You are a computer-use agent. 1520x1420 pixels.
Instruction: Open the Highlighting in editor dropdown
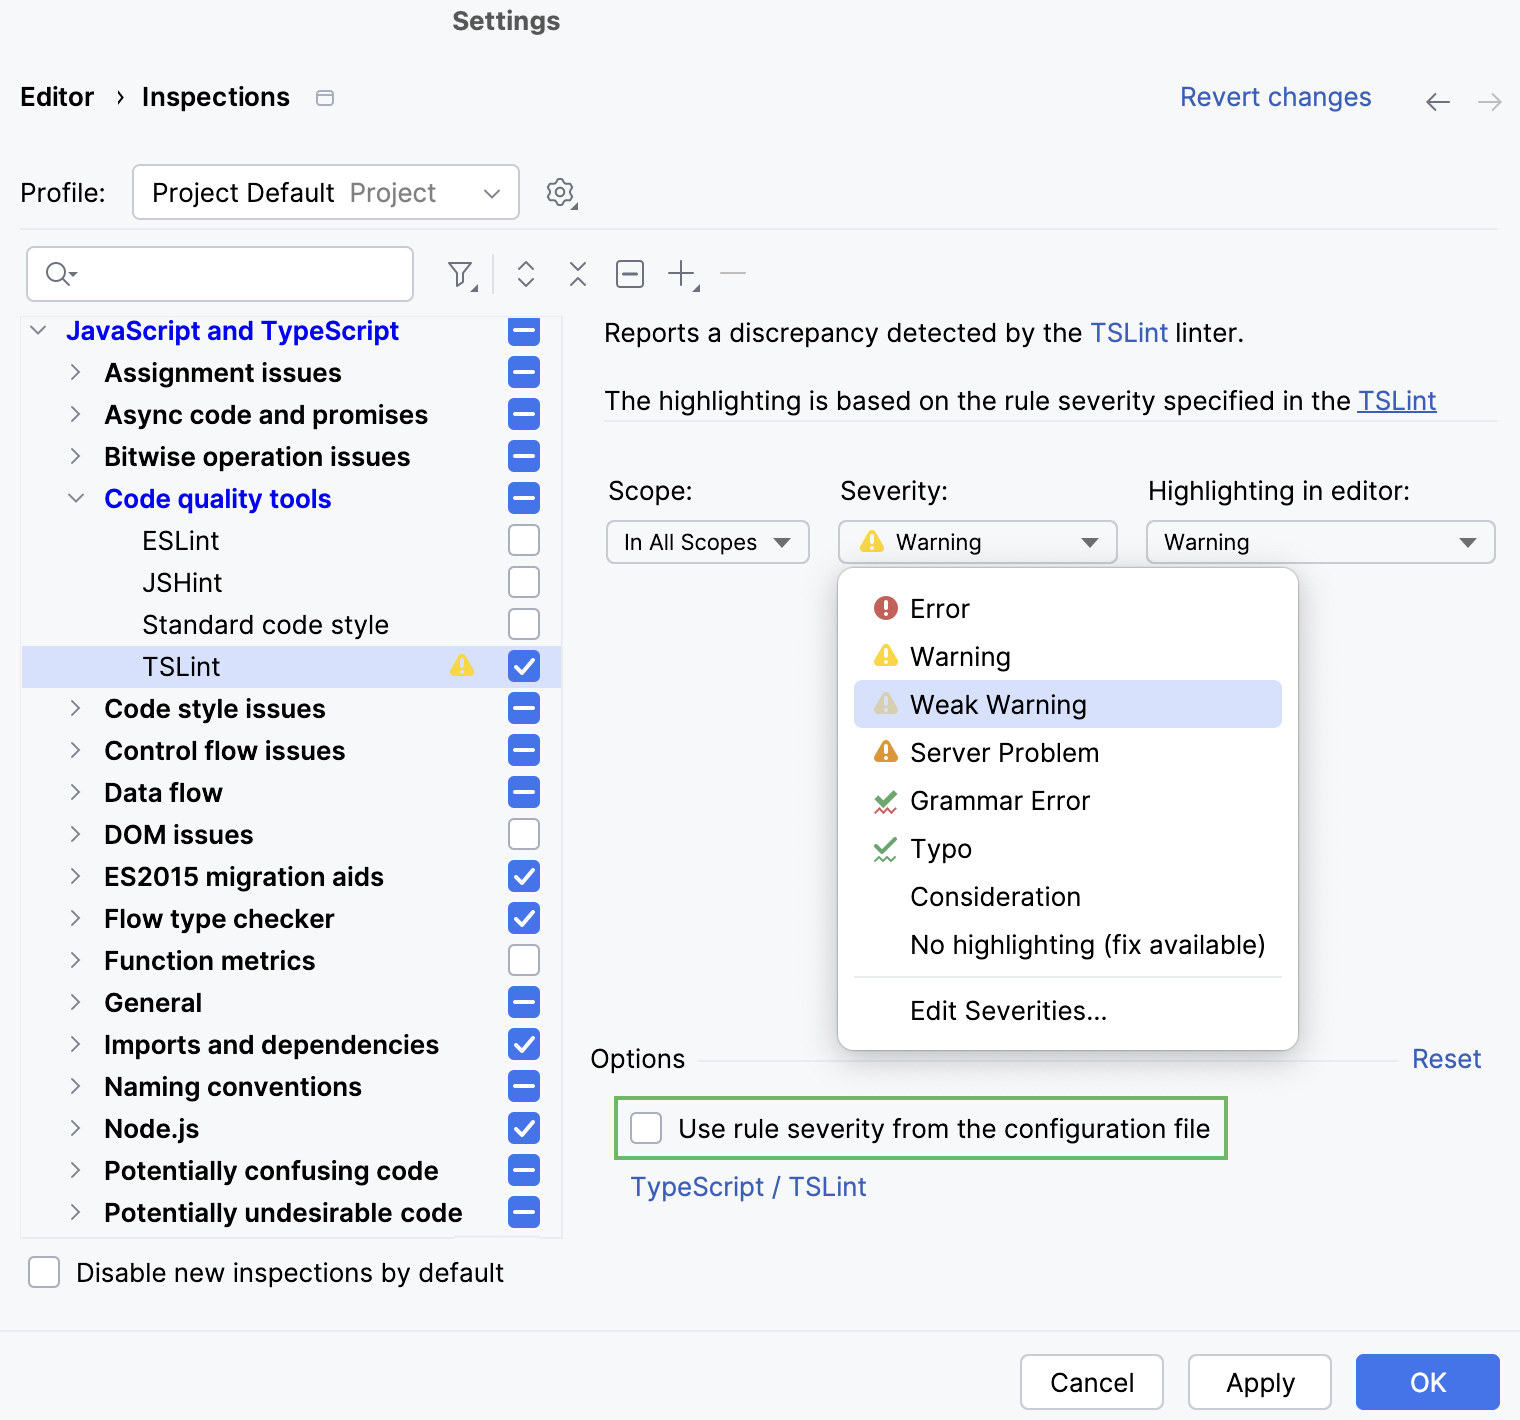(x=1319, y=542)
